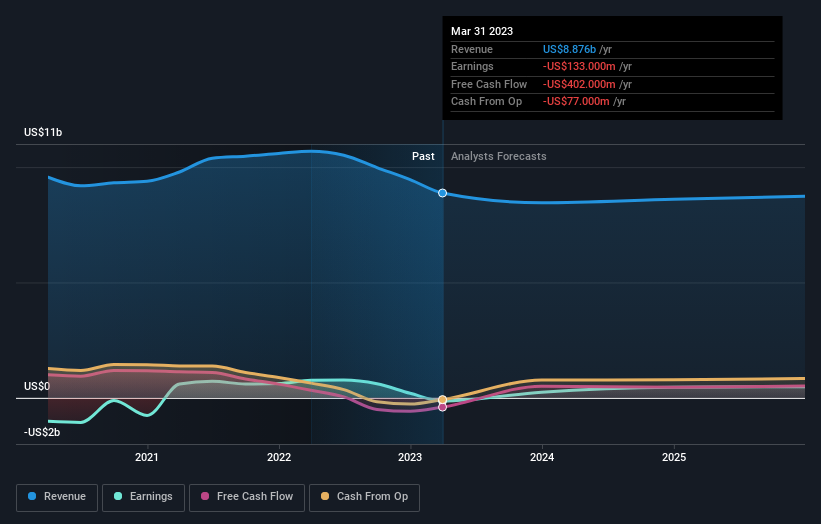The height and width of the screenshot is (524, 821).
Task: Select the 2024 x-axis label
Action: click(x=542, y=457)
